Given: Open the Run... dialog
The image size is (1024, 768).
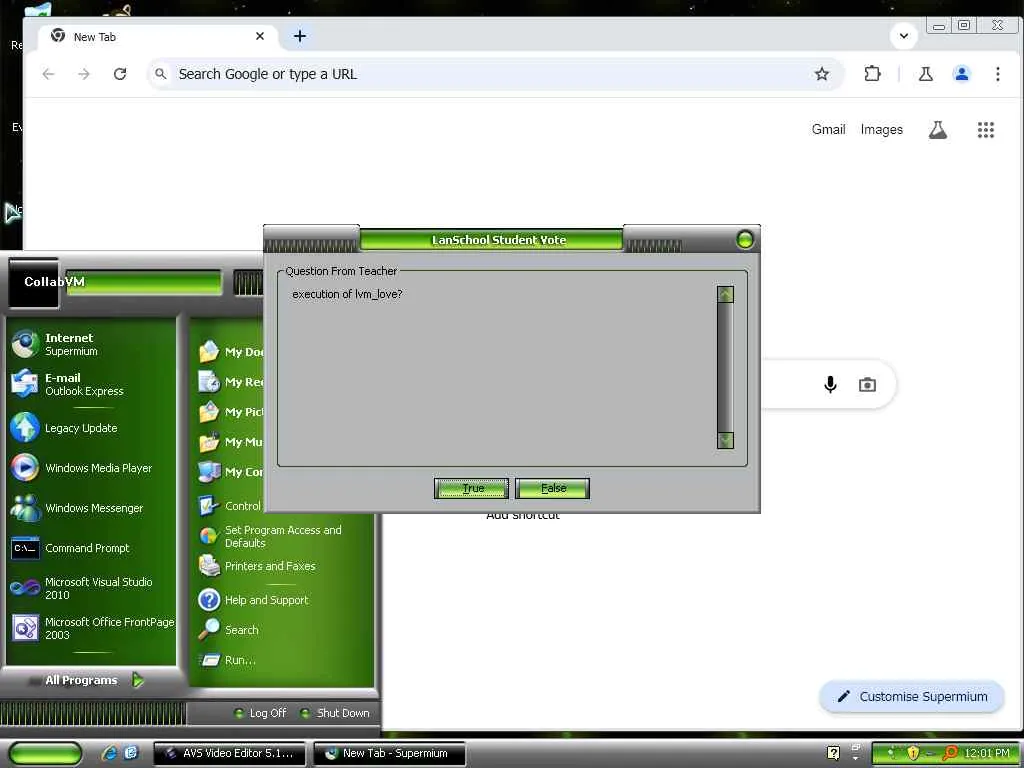Looking at the screenshot, I should pos(227,660).
